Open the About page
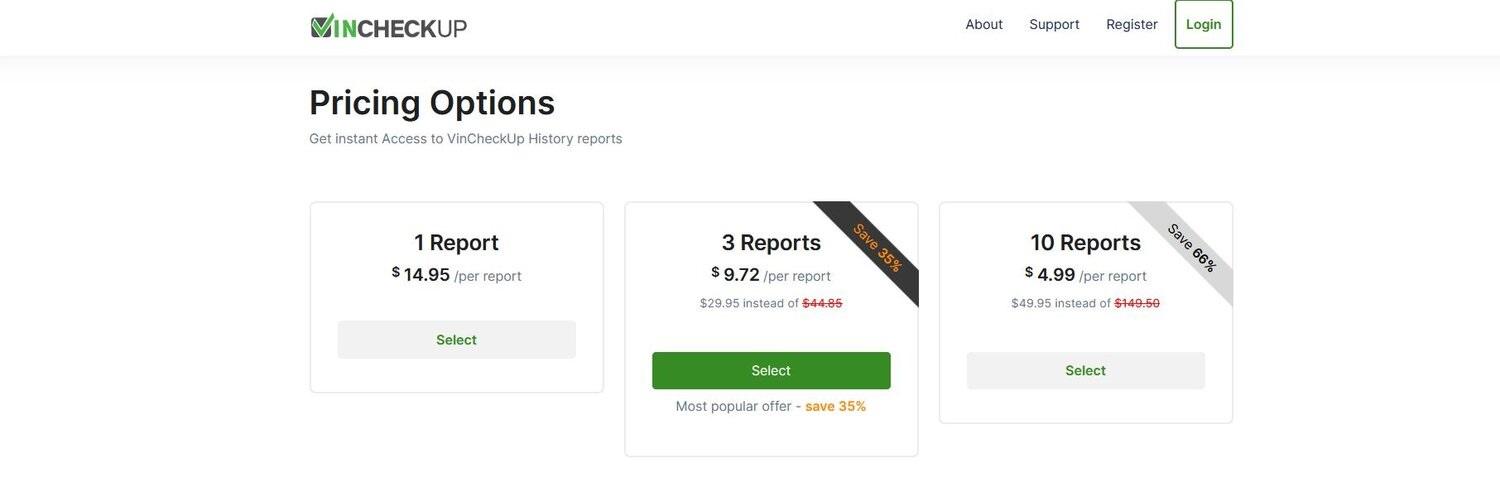The width and height of the screenshot is (1500, 500). pyautogui.click(x=984, y=24)
